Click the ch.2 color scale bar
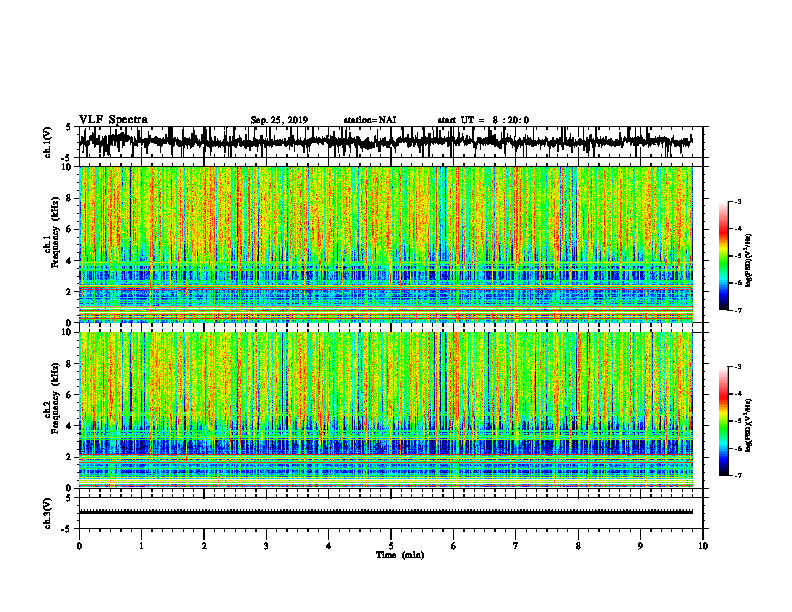792x612 pixels. point(724,421)
